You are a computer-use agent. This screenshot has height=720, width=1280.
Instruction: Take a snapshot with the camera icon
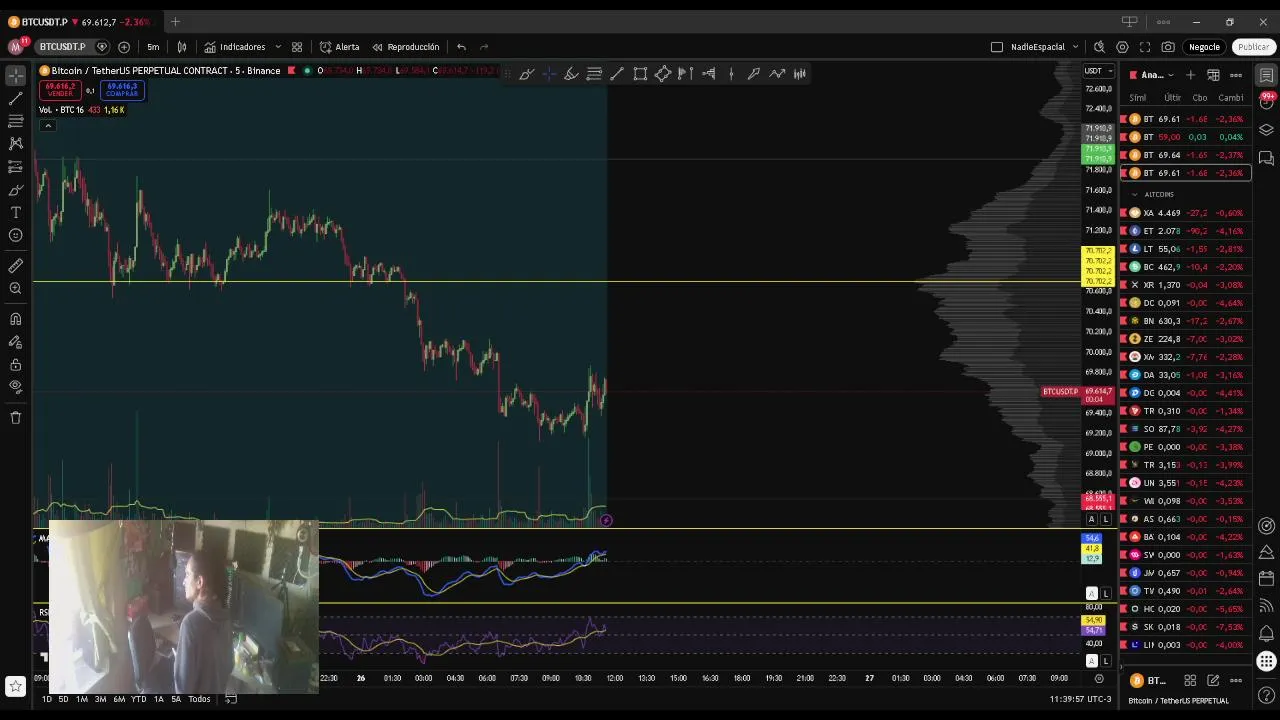(1168, 47)
